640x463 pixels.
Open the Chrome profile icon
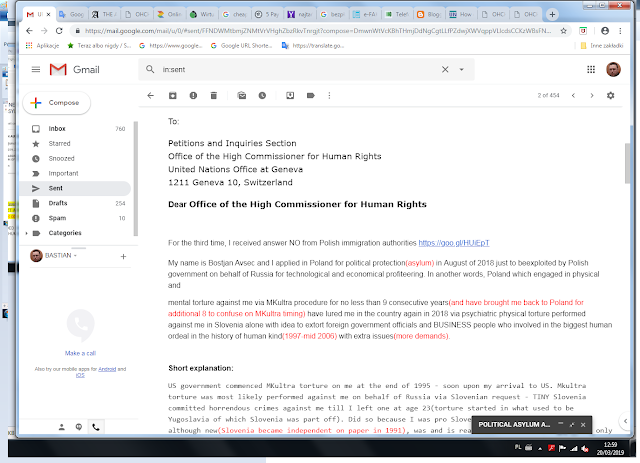point(605,31)
